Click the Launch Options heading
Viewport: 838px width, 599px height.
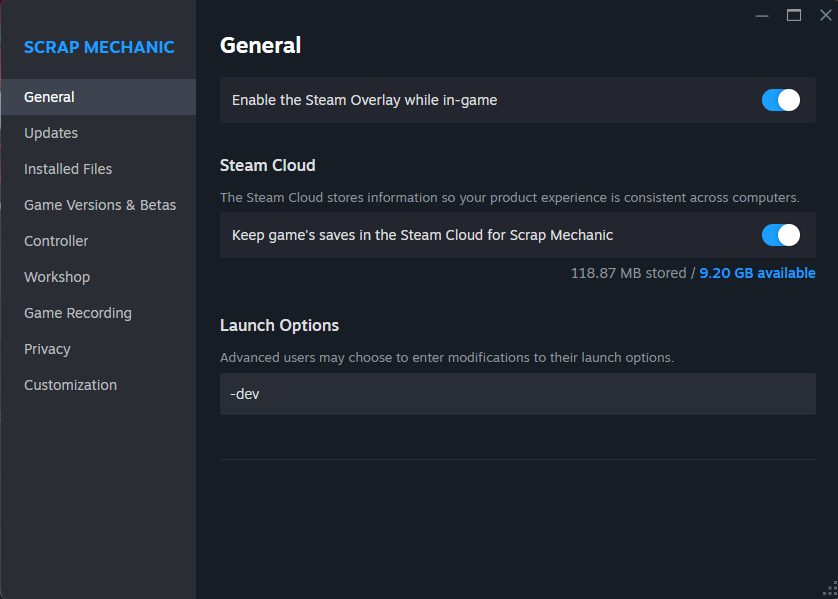tap(280, 325)
